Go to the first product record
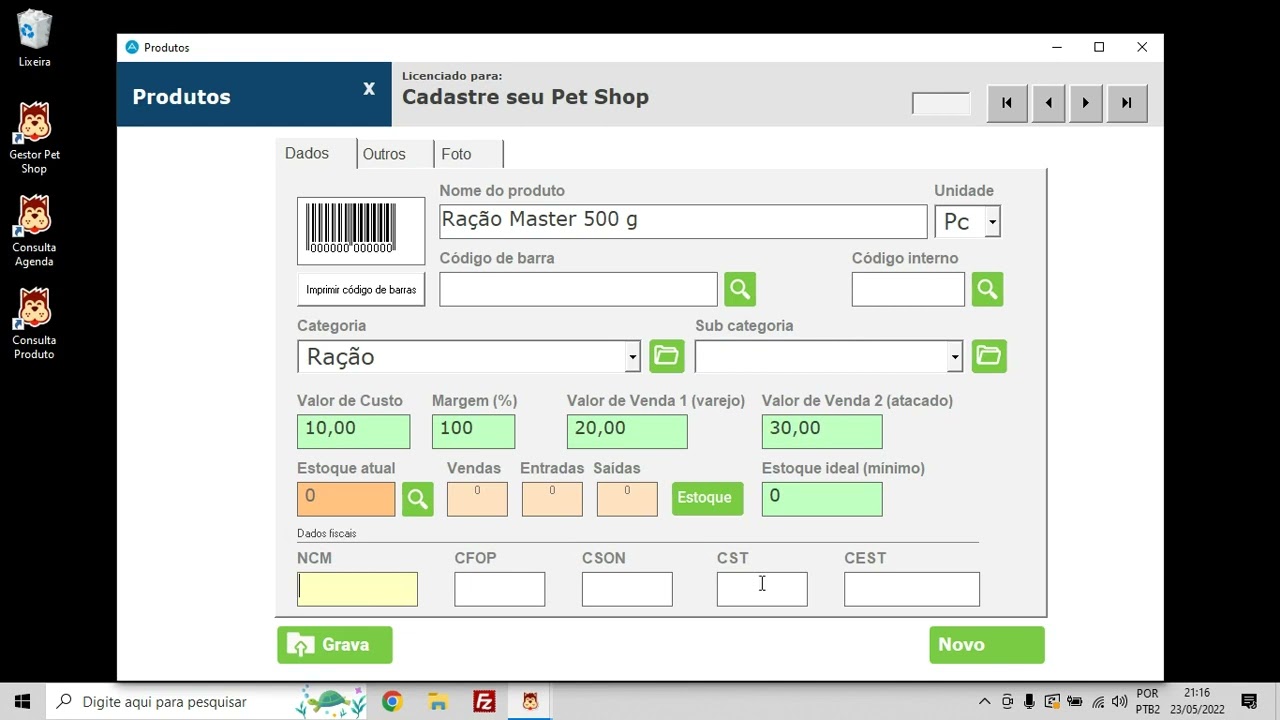 (1007, 103)
